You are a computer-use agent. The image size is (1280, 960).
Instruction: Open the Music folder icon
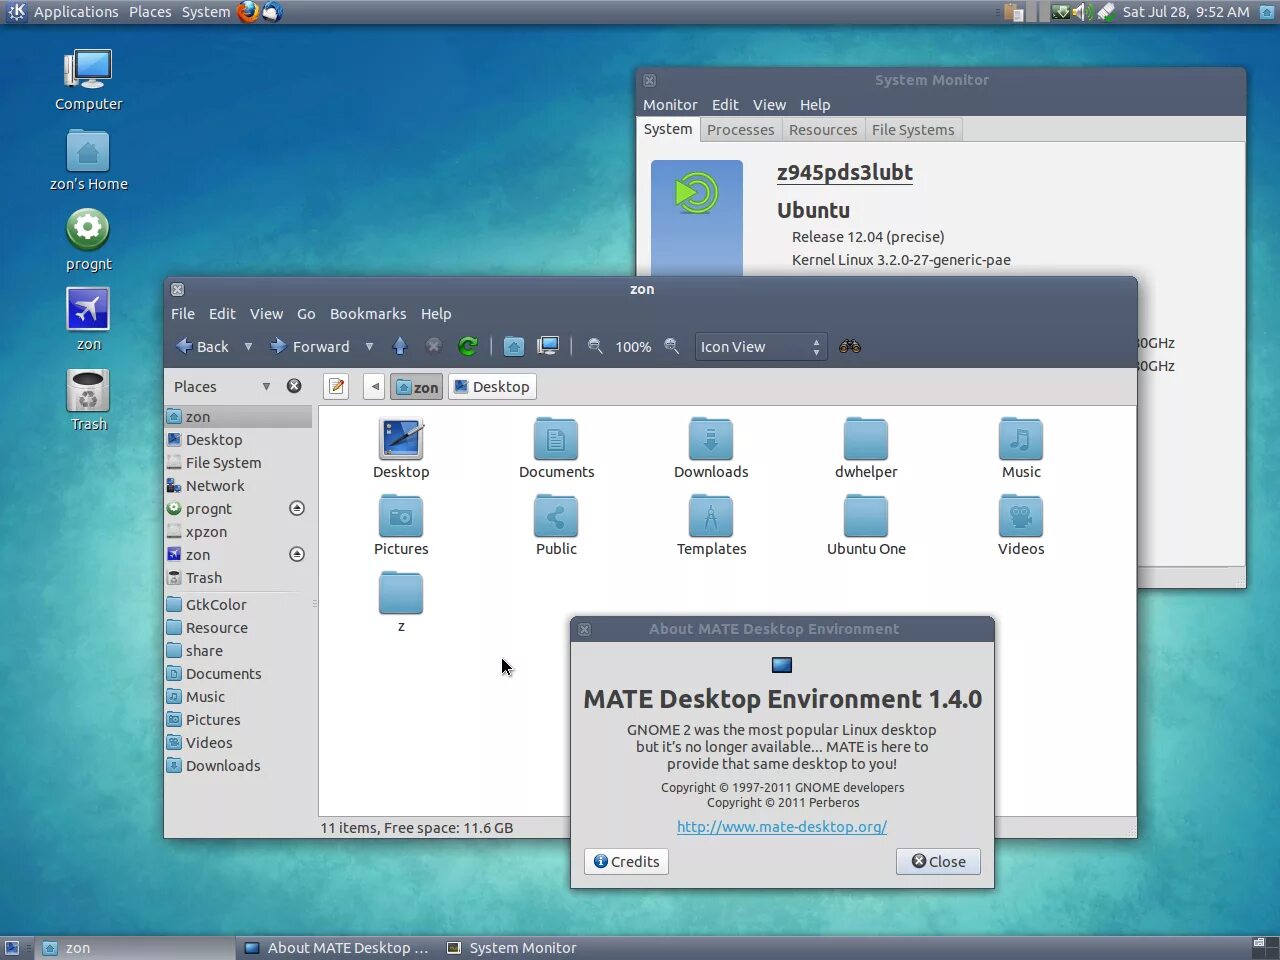point(1021,448)
